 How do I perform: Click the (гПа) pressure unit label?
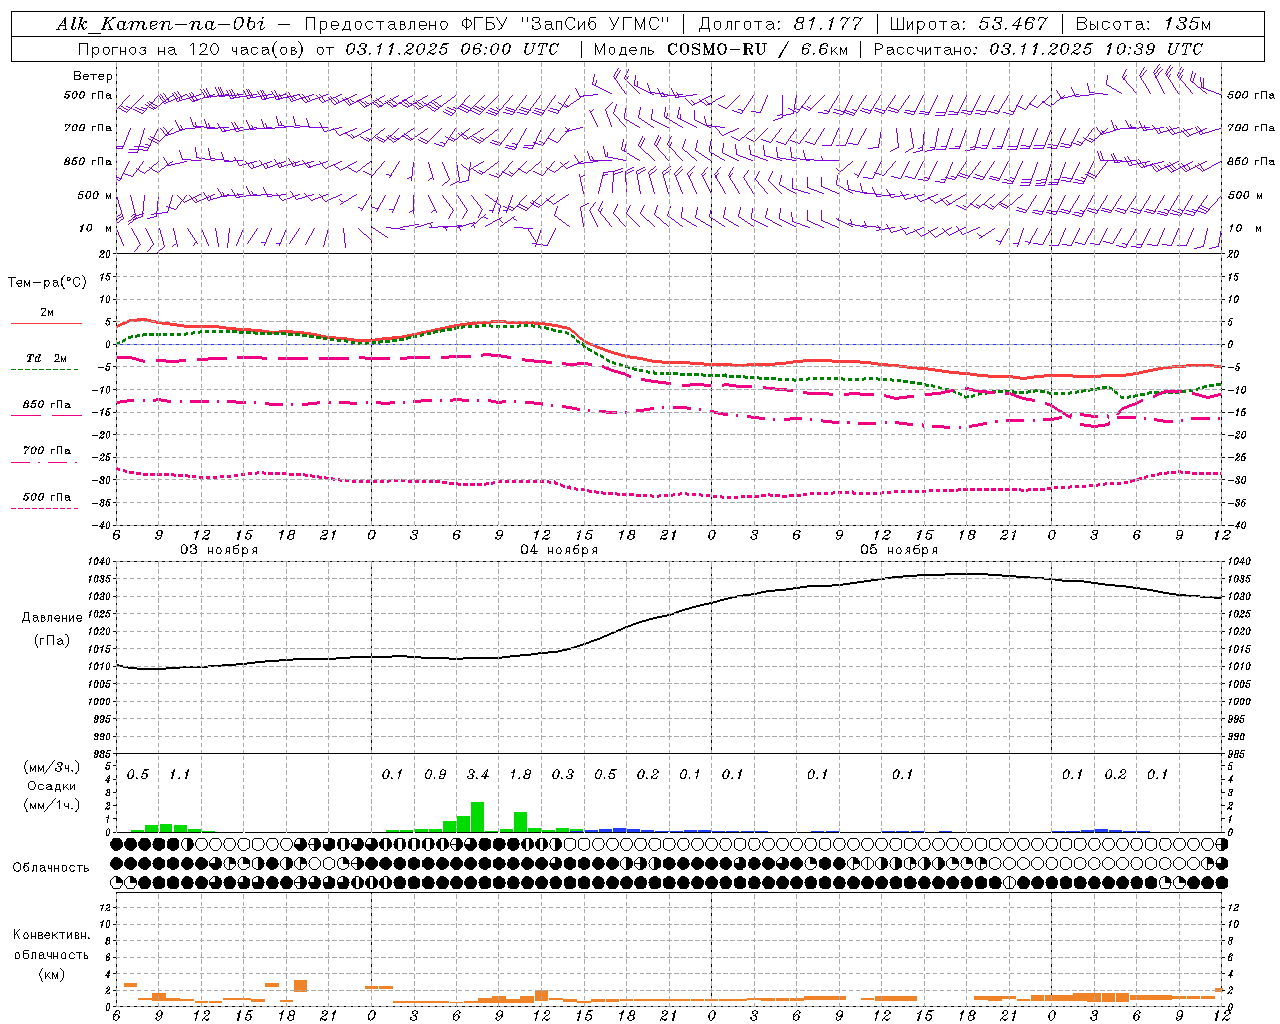tap(52, 641)
